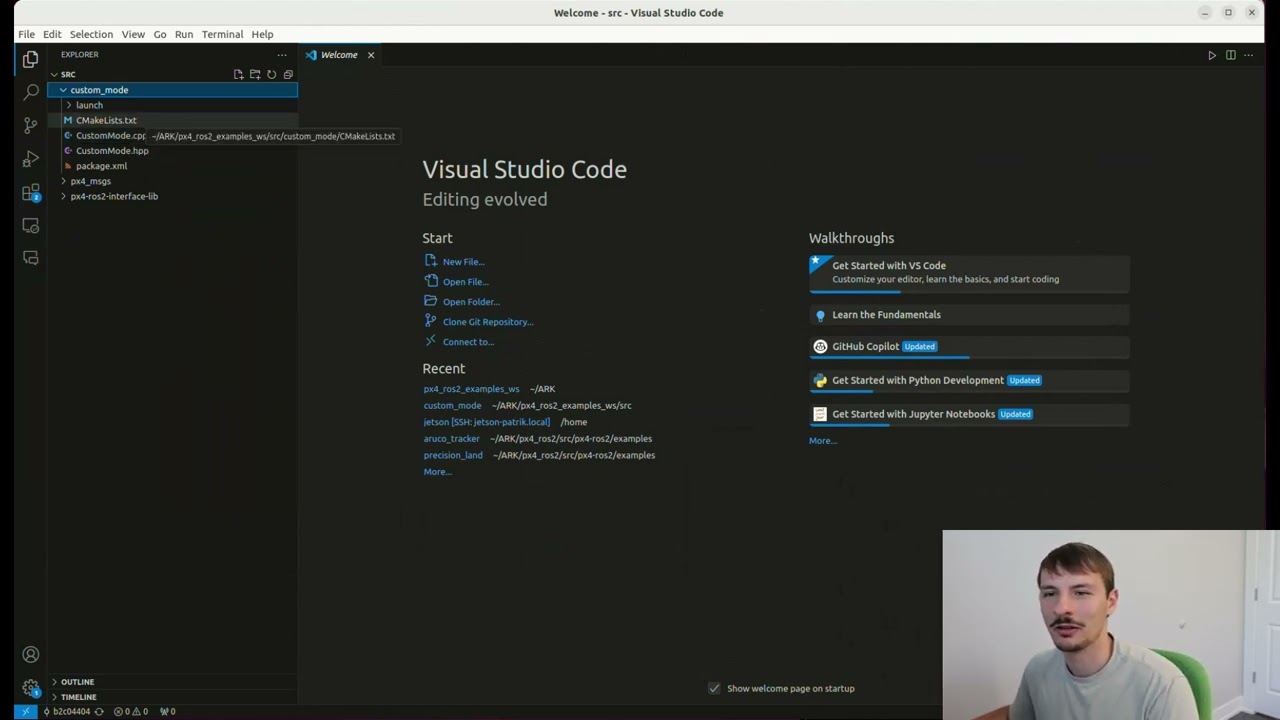The image size is (1280, 720).
Task: Open Learn the Fundamentals walkthrough
Action: [969, 315]
